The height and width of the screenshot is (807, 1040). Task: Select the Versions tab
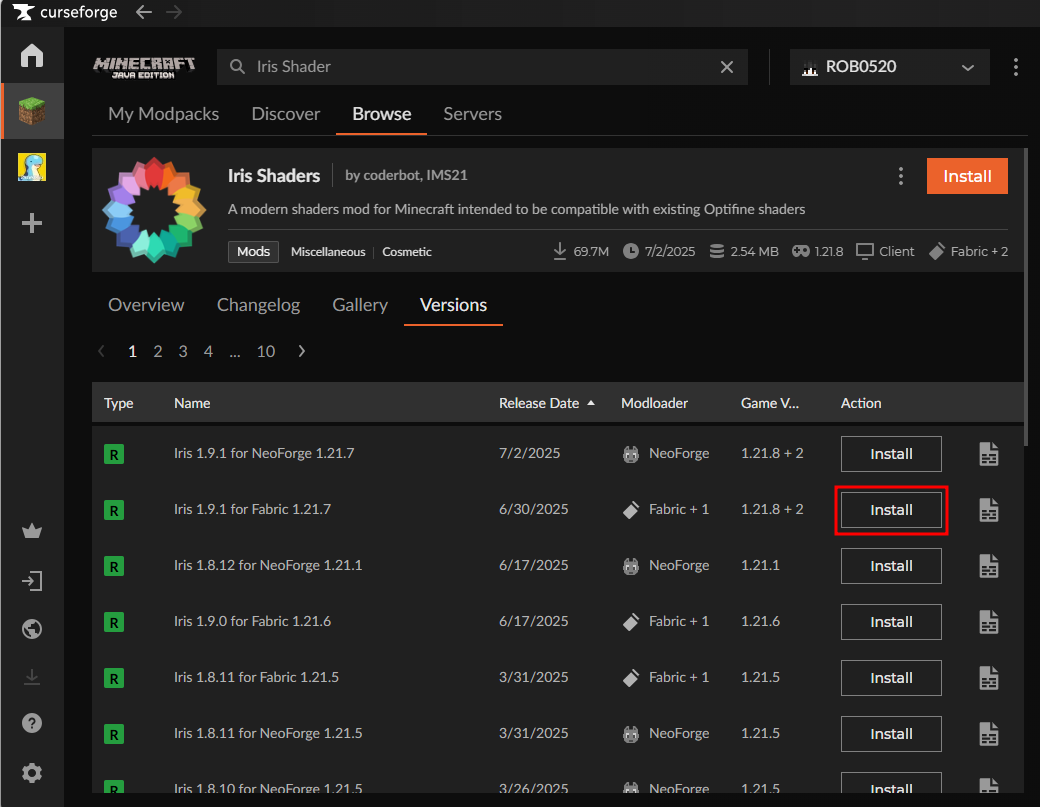(454, 305)
